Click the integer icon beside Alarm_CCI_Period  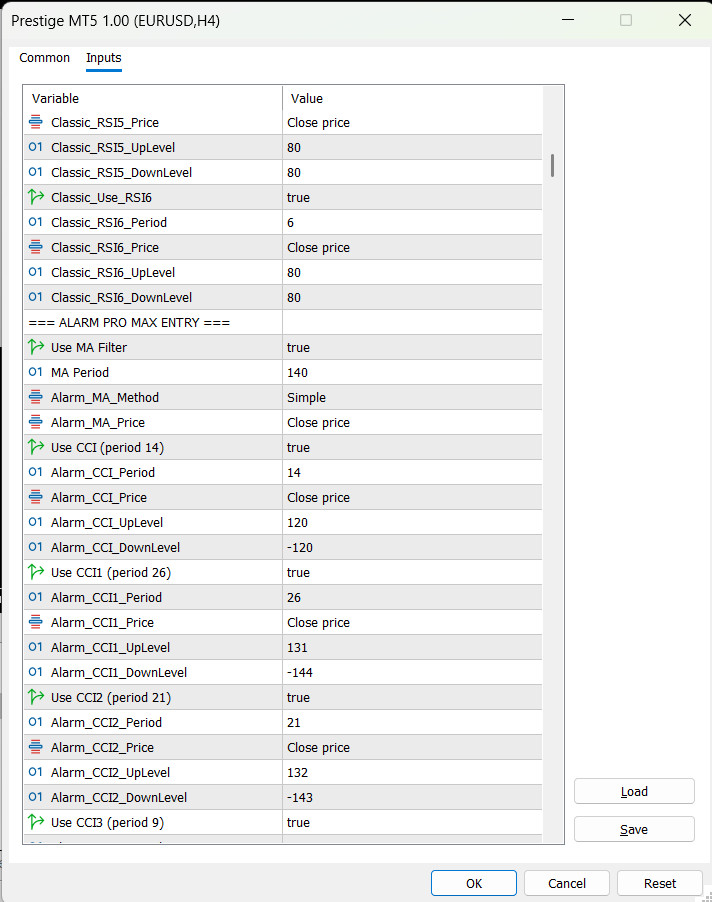coord(36,472)
